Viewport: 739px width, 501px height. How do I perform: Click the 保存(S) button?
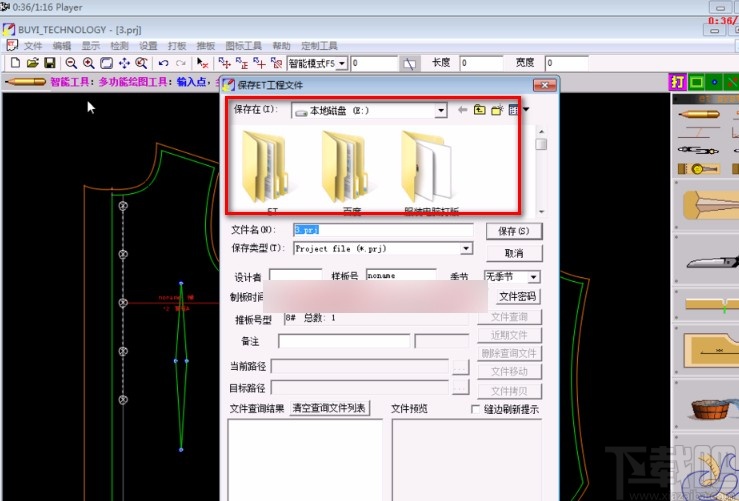tap(514, 231)
